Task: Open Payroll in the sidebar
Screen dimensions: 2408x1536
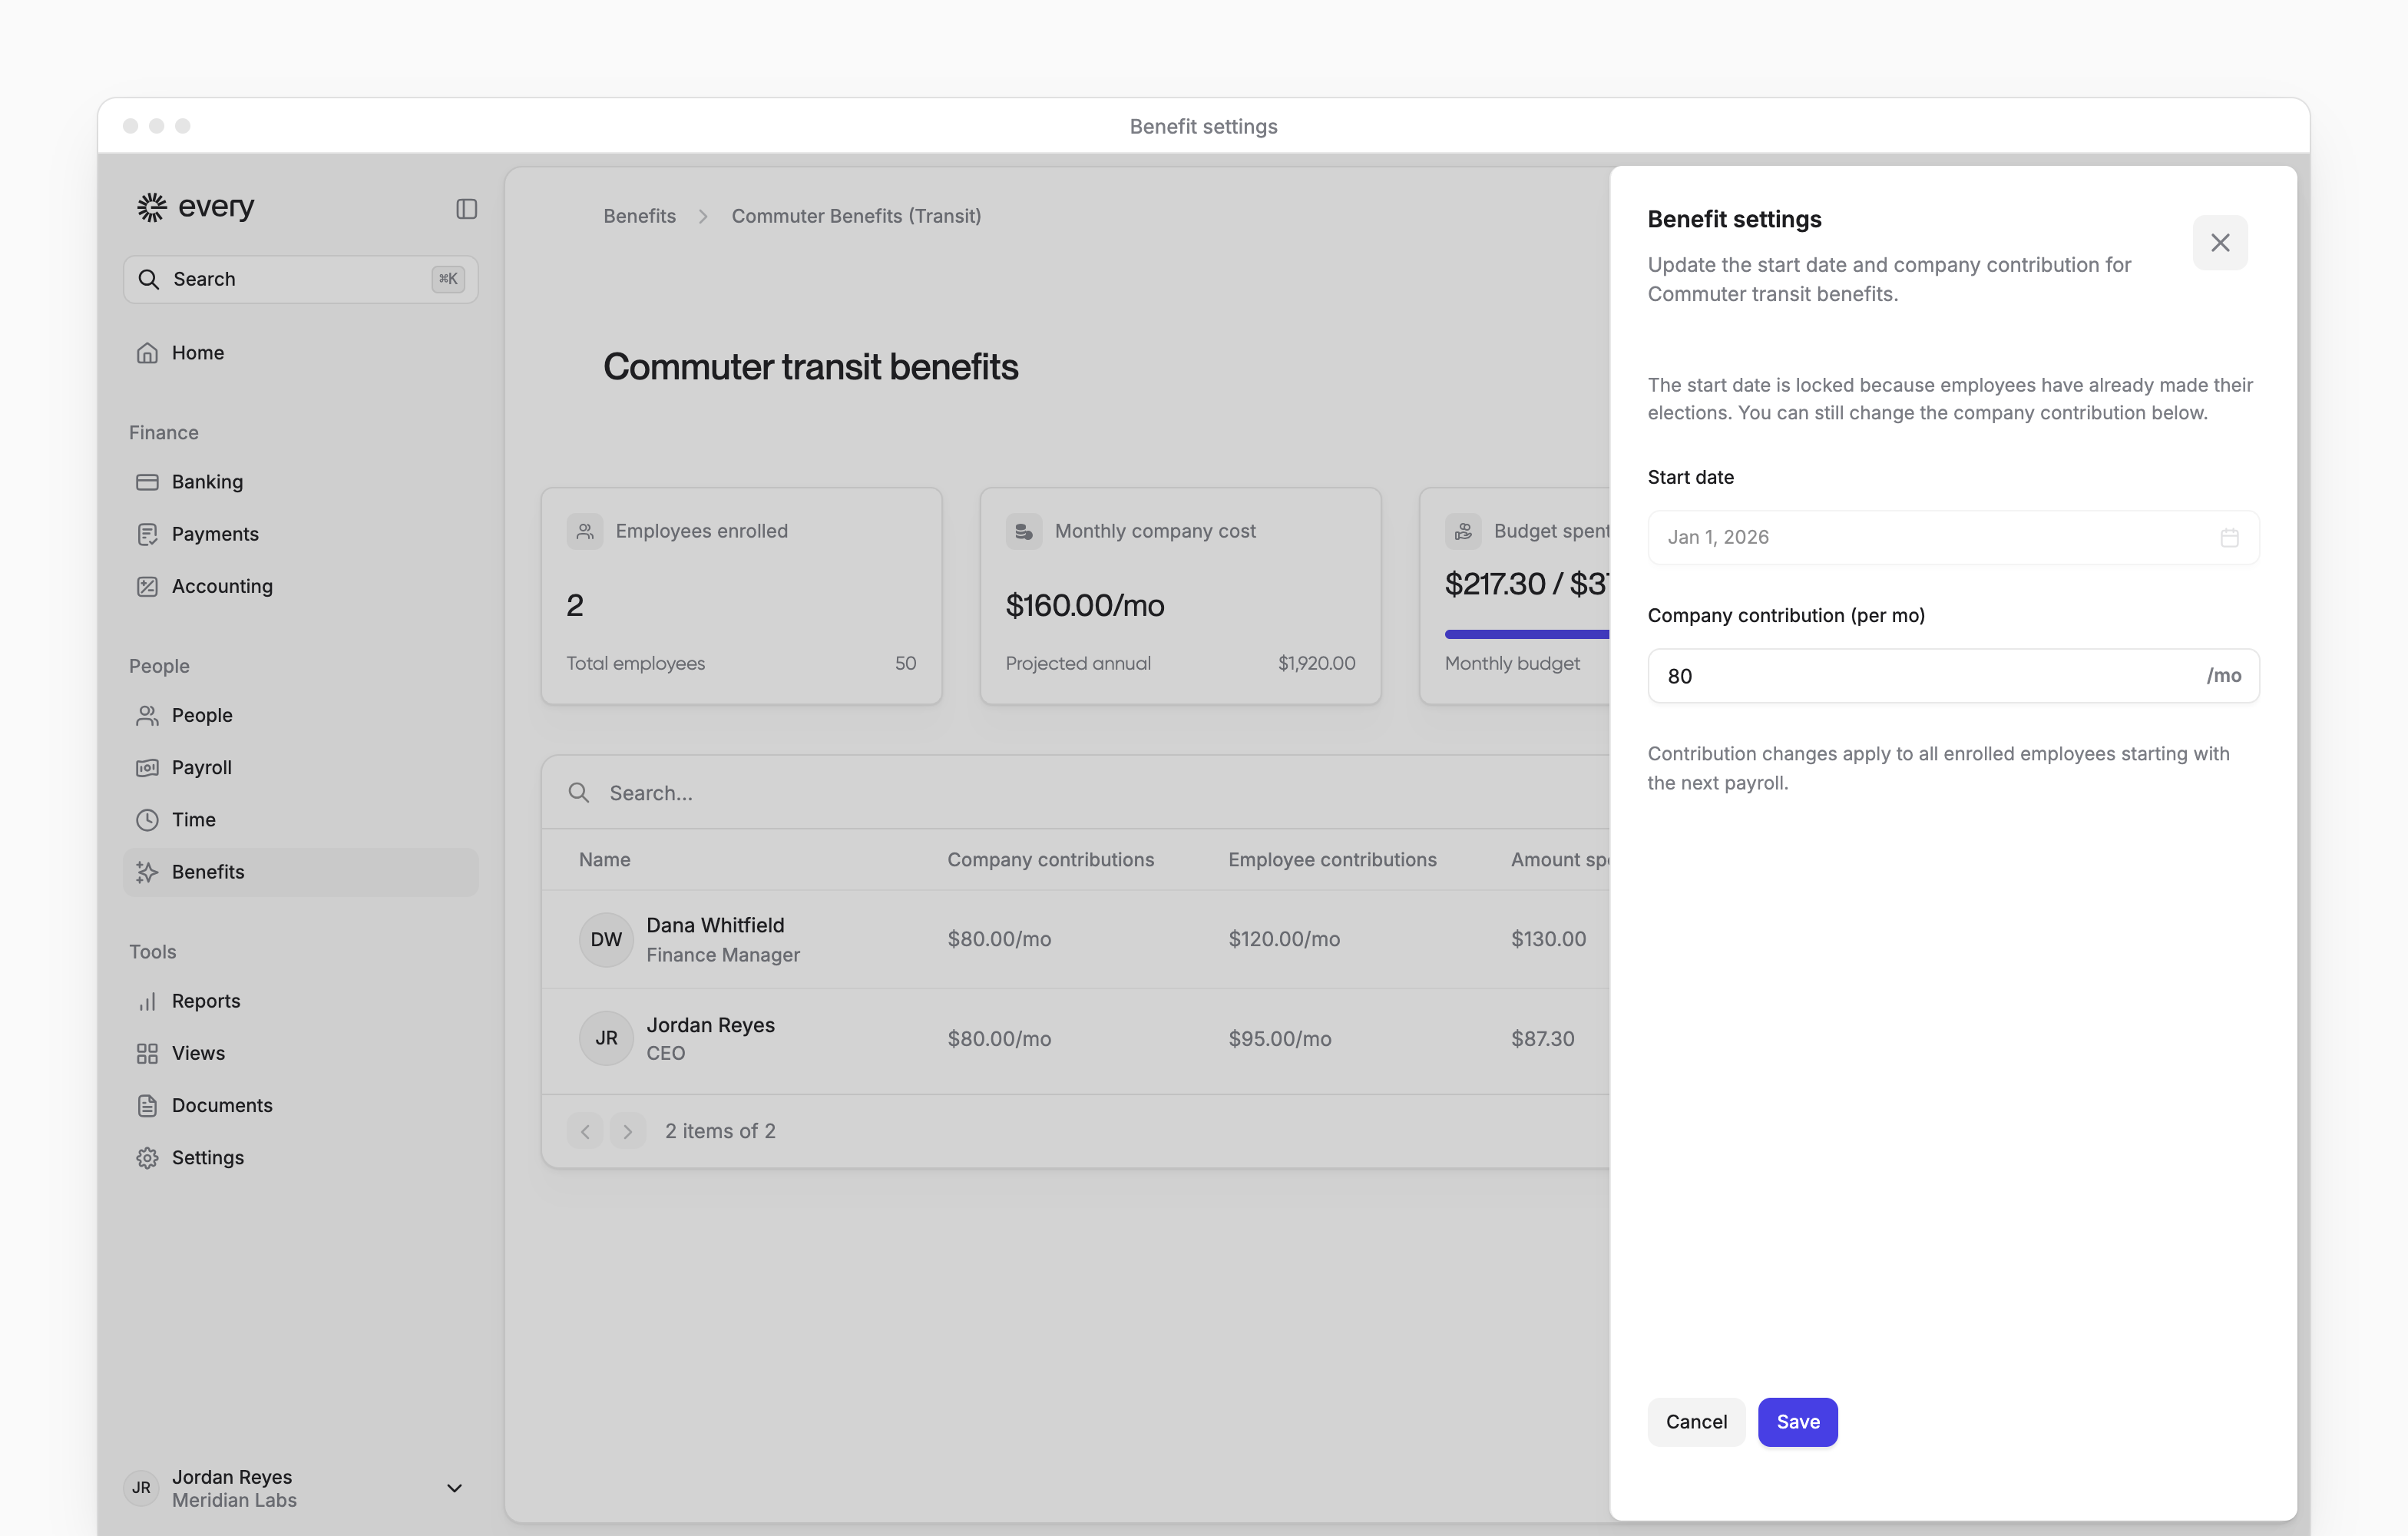Action: pyautogui.click(x=300, y=767)
